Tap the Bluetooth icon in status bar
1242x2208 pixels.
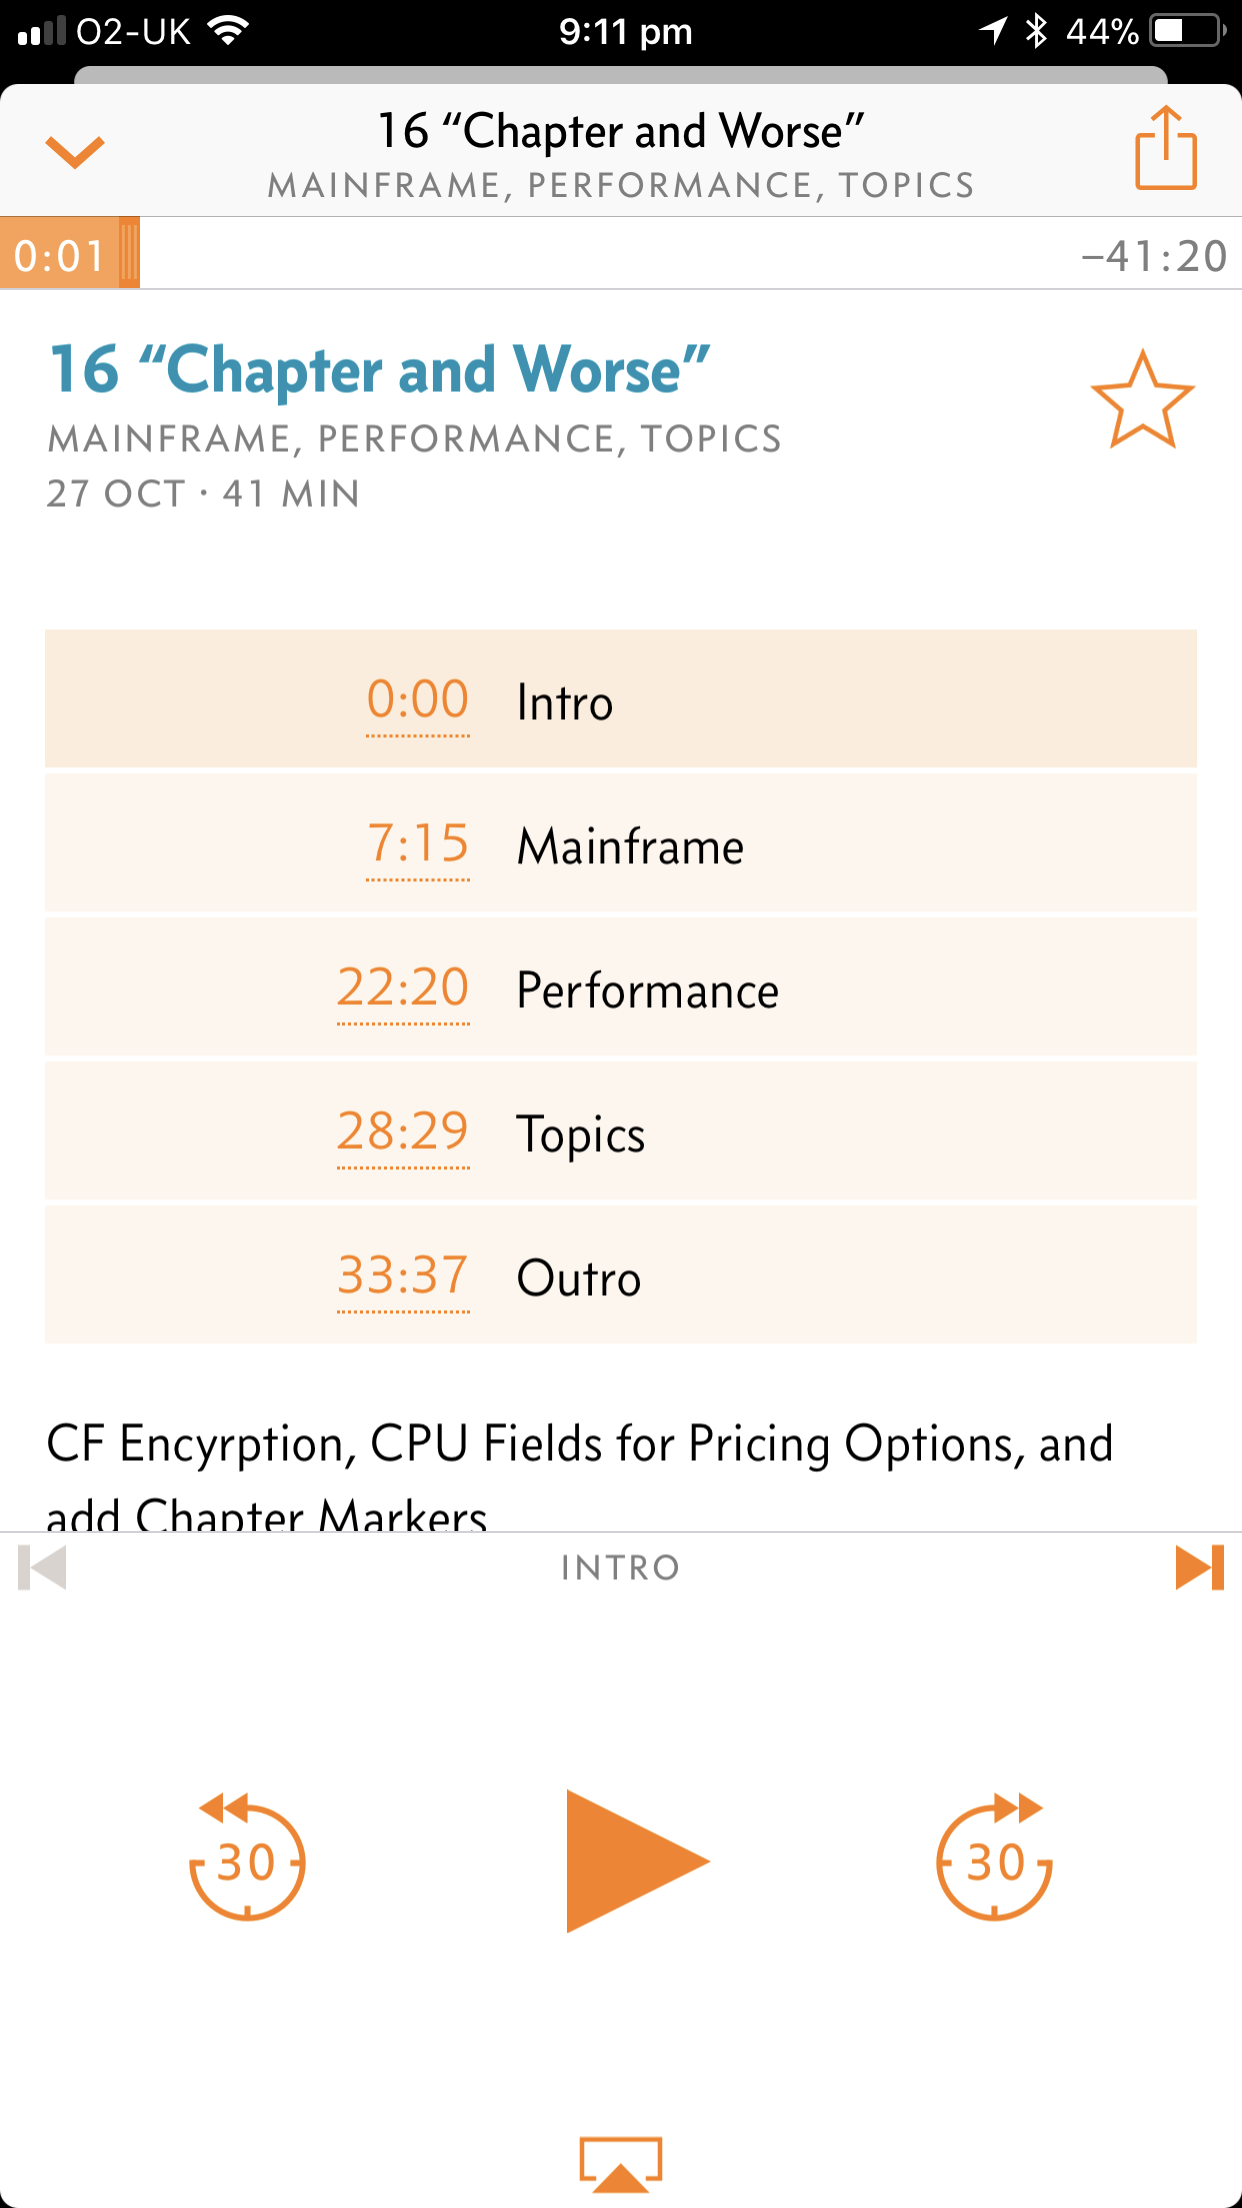point(1037,31)
